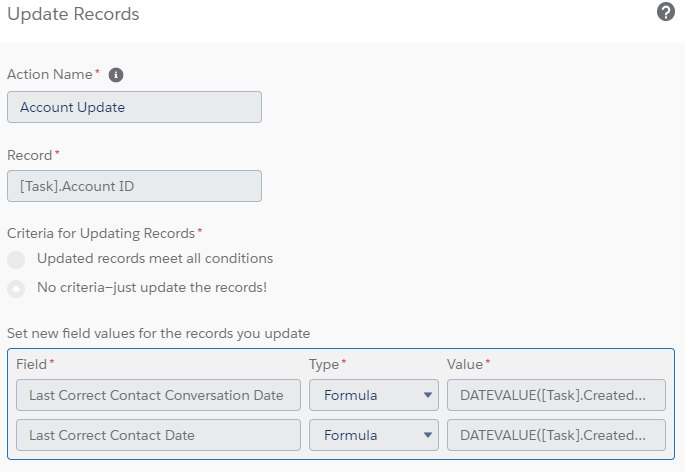
Task: Click the 'Type' column header
Action: coord(324,364)
